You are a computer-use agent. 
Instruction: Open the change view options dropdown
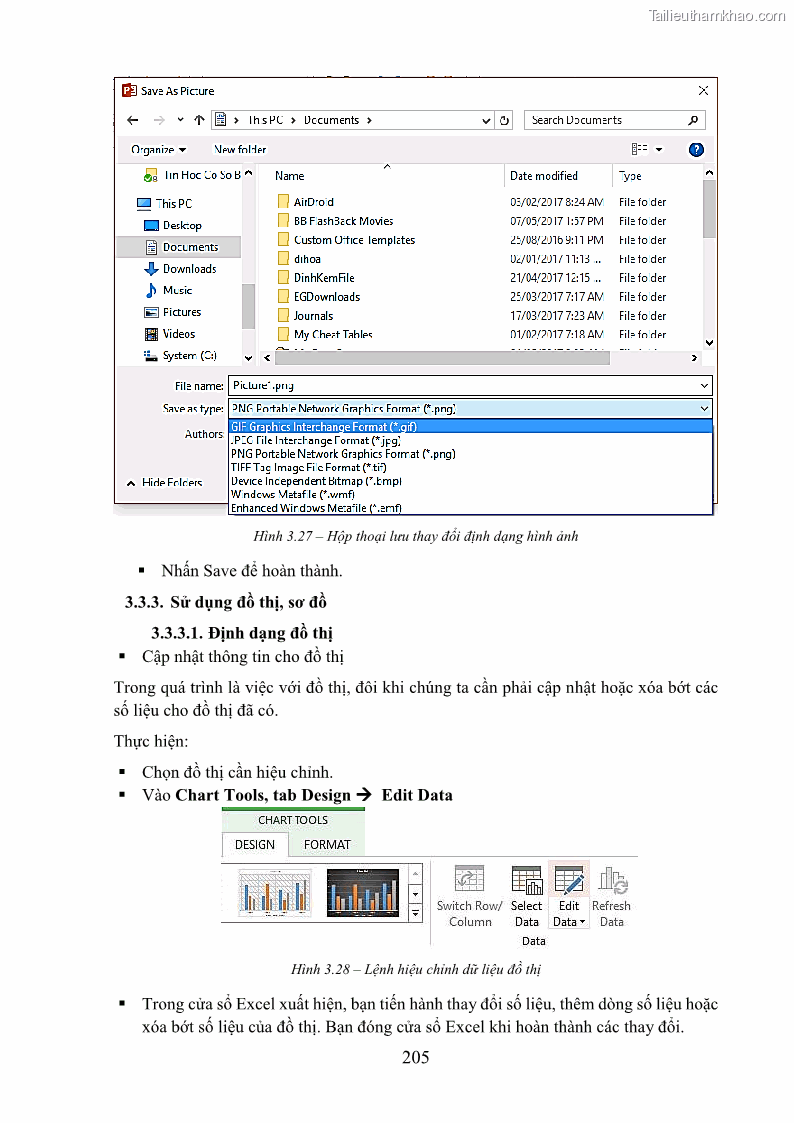pyautogui.click(x=658, y=150)
